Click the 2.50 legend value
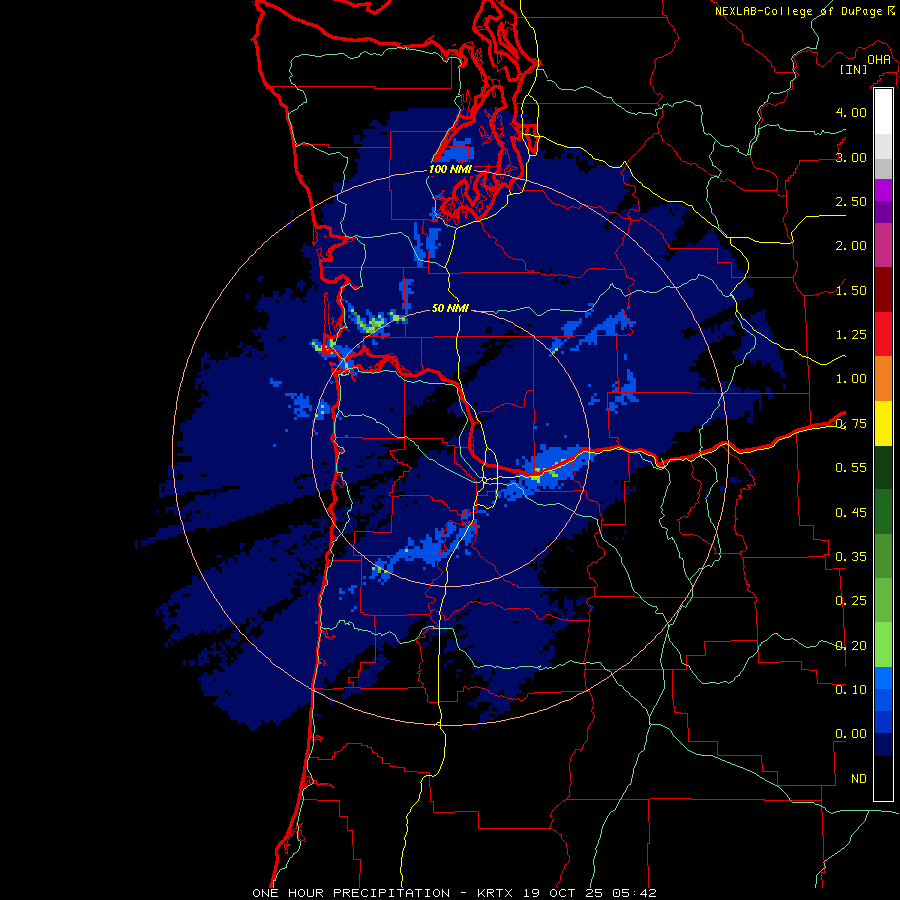The image size is (900, 900). tap(851, 201)
